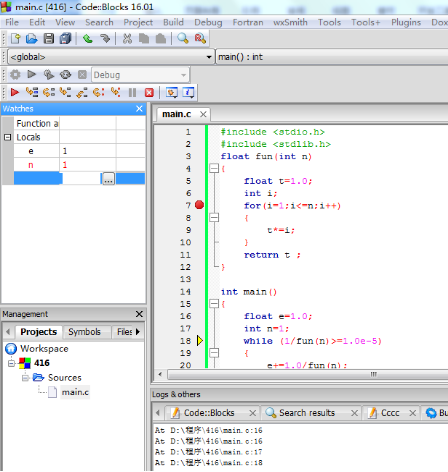The height and width of the screenshot is (472, 448).
Task: Stop the debugger with red X
Action: (149, 92)
